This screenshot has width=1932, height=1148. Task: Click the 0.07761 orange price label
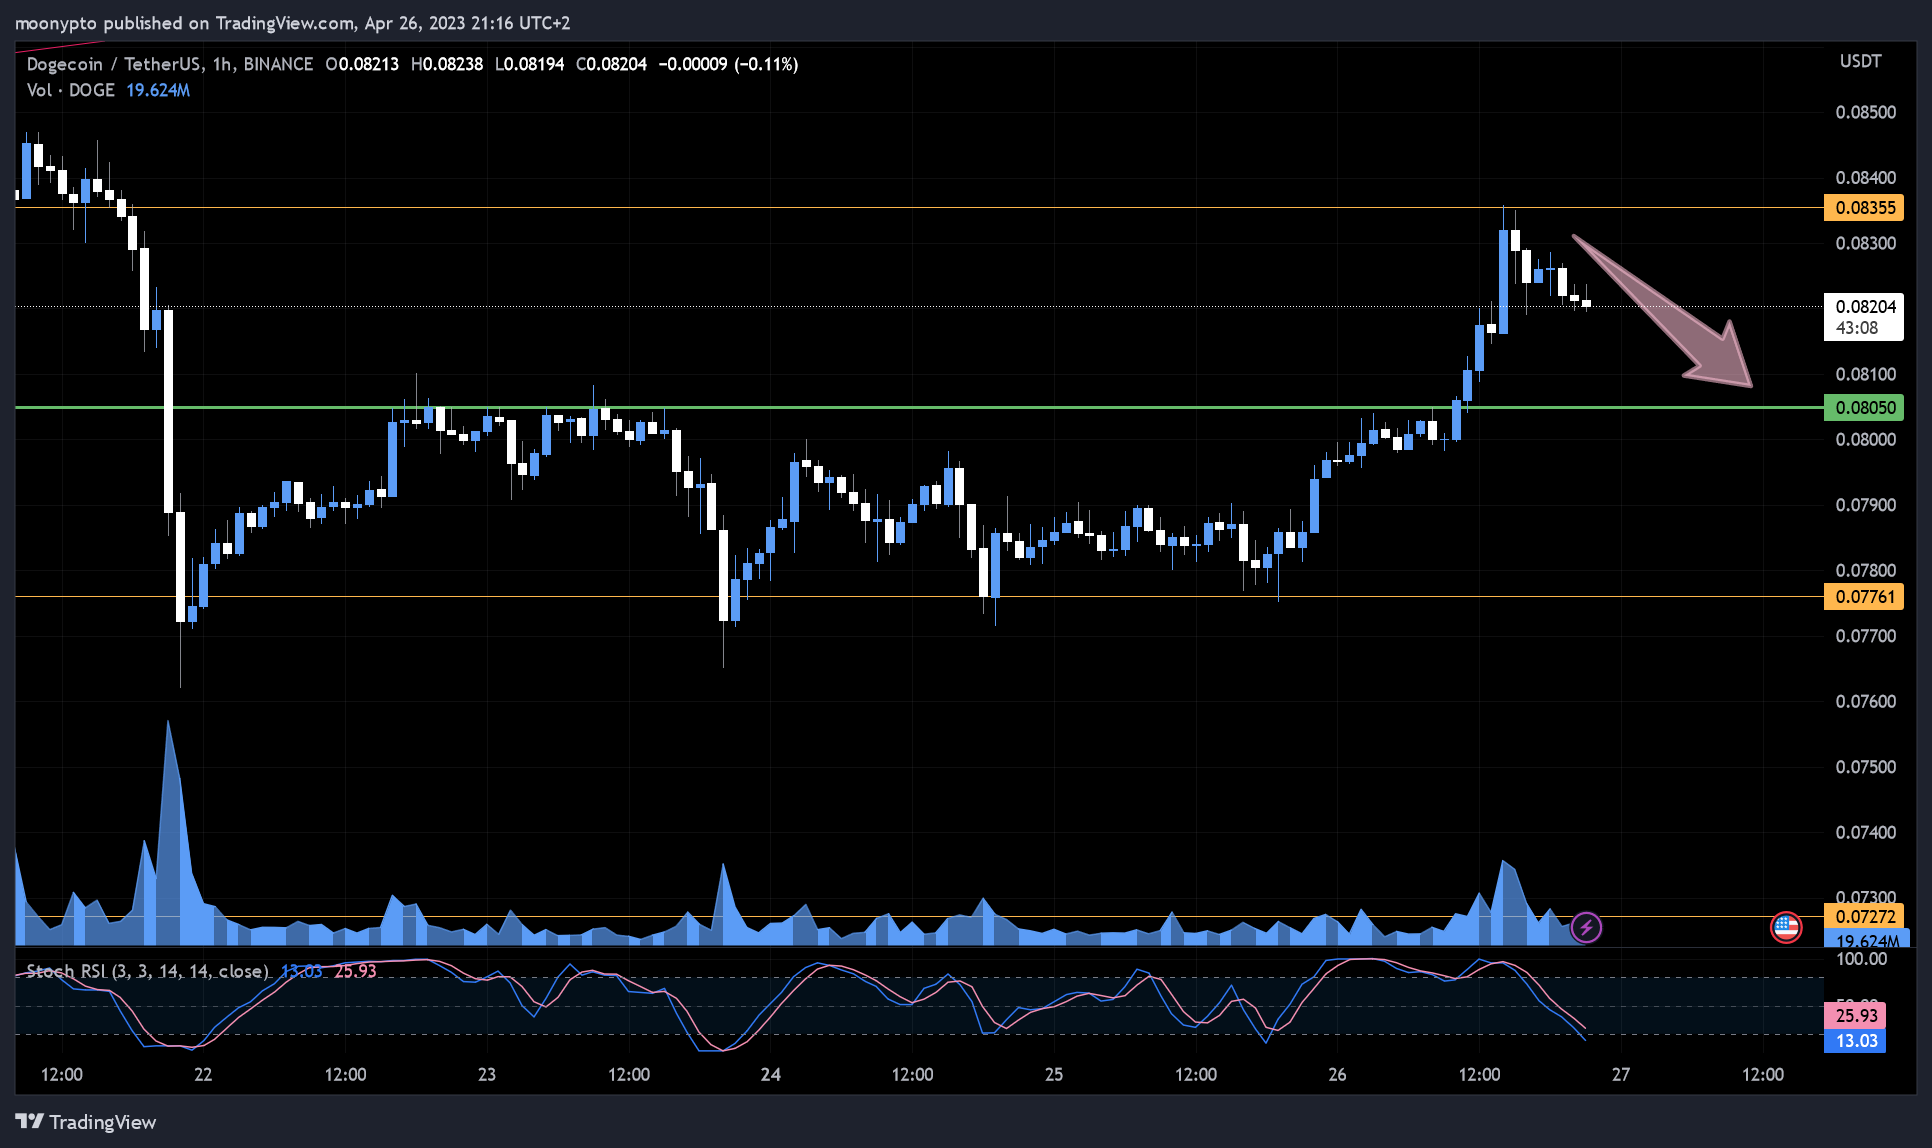1864,597
